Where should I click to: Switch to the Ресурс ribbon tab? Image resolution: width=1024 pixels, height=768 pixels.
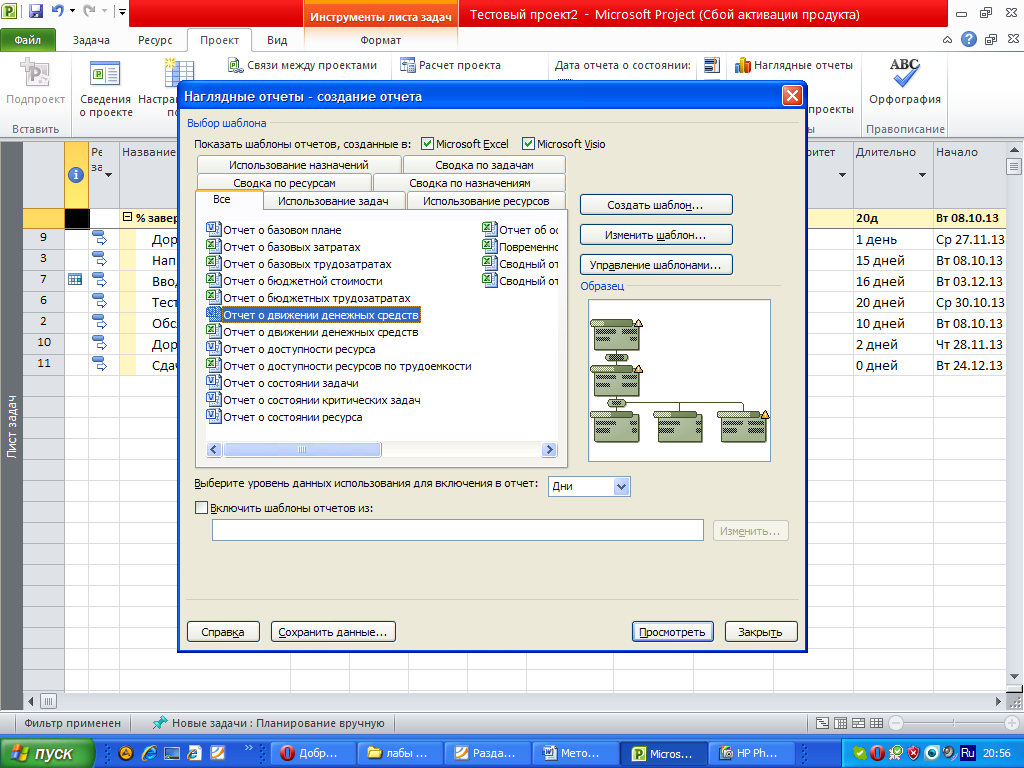[155, 40]
